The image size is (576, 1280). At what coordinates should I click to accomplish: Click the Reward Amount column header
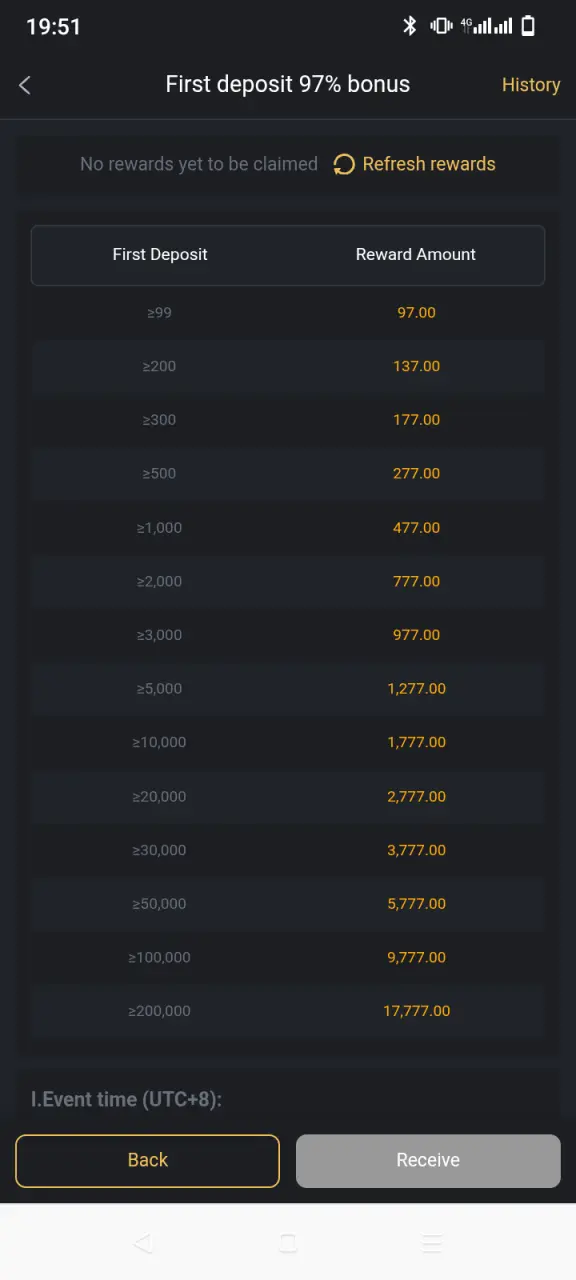click(416, 254)
